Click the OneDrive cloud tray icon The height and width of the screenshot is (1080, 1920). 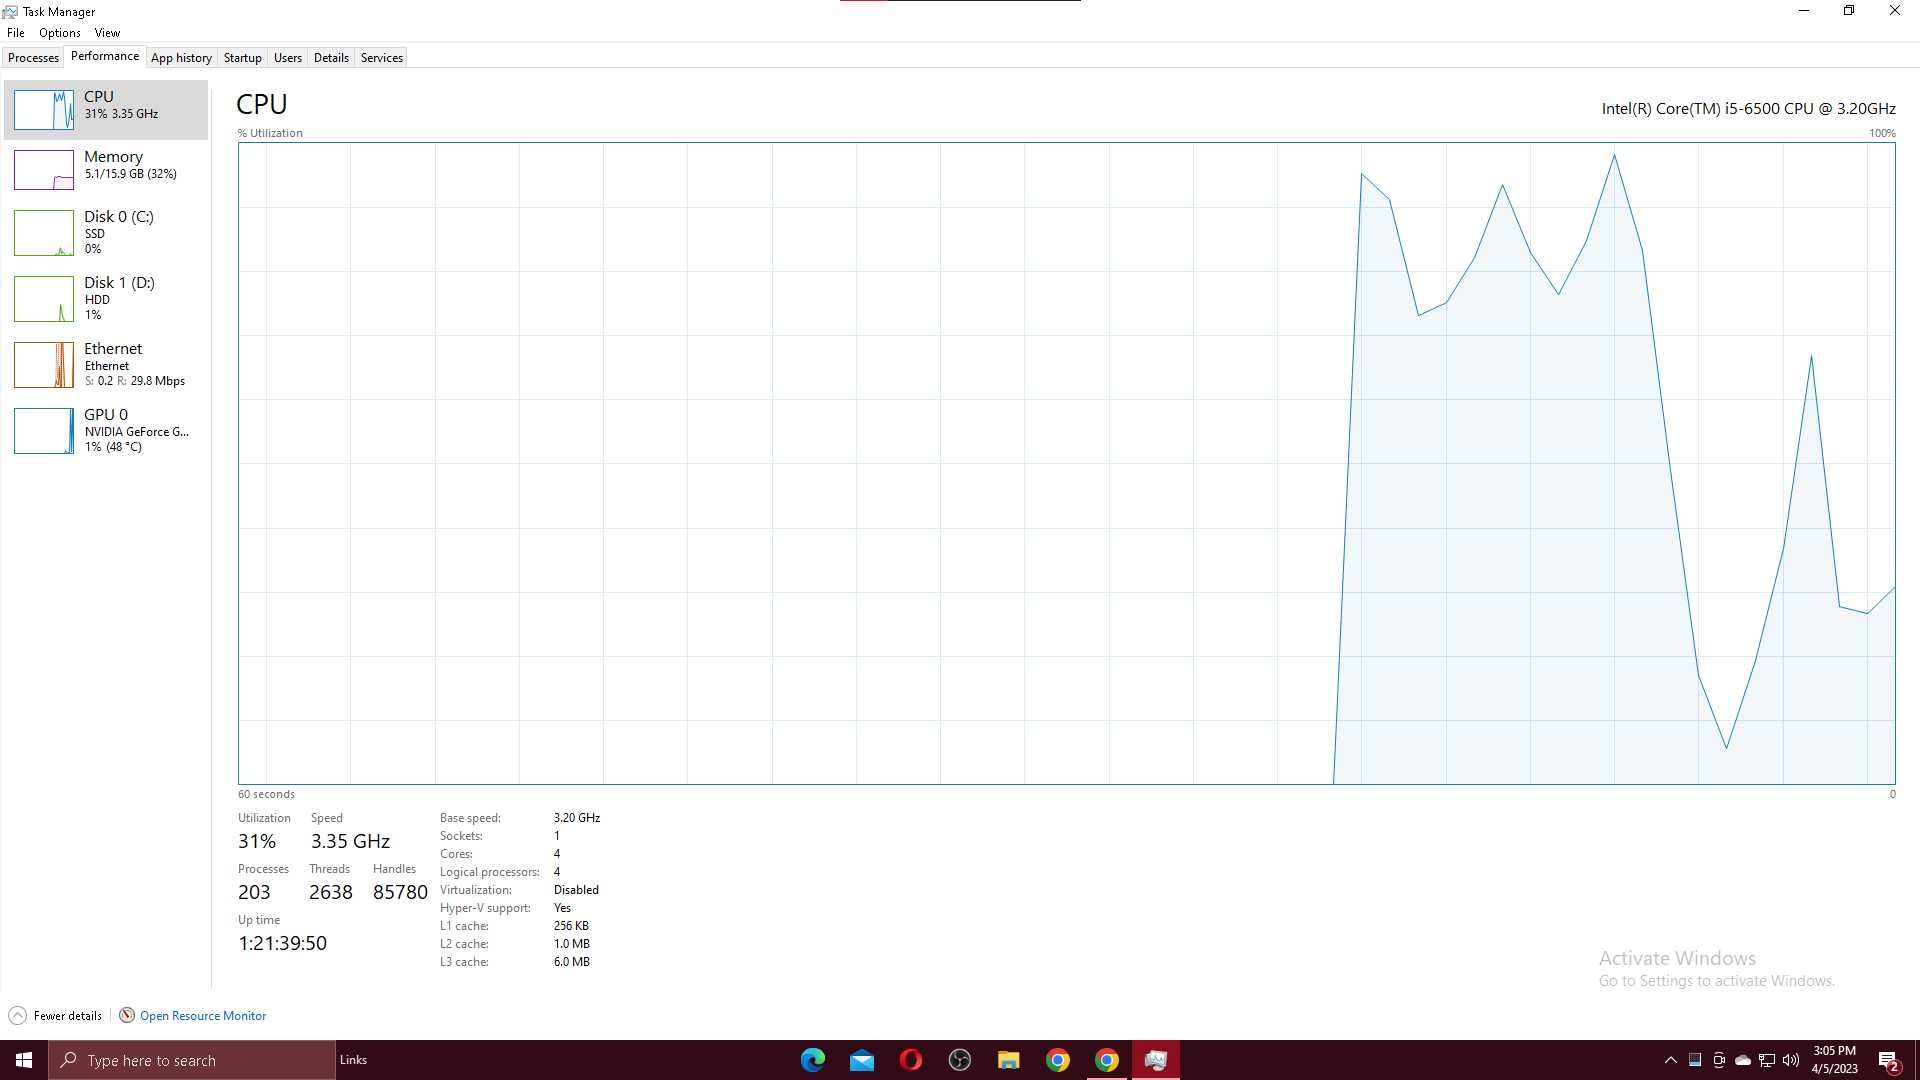1743,1060
